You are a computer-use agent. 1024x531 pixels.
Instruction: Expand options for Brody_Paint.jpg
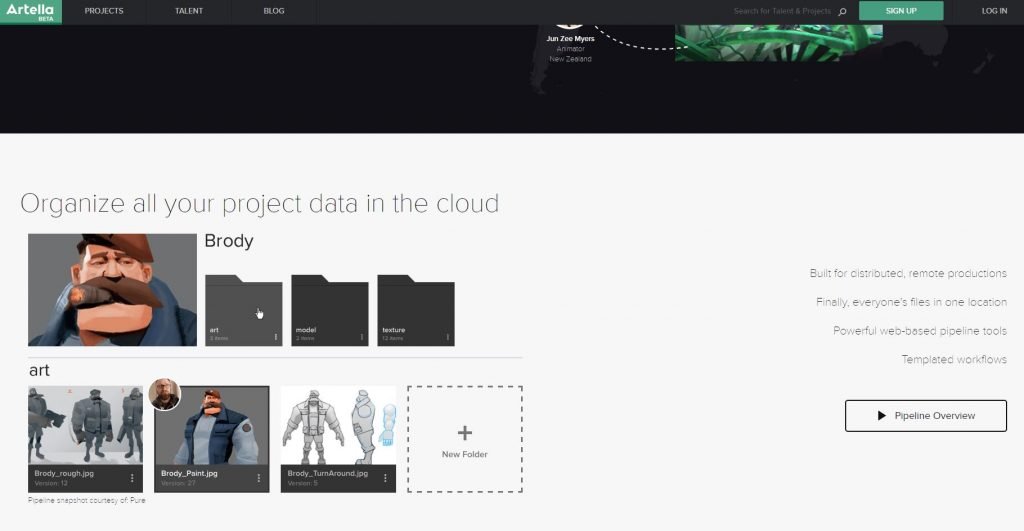pyautogui.click(x=259, y=478)
